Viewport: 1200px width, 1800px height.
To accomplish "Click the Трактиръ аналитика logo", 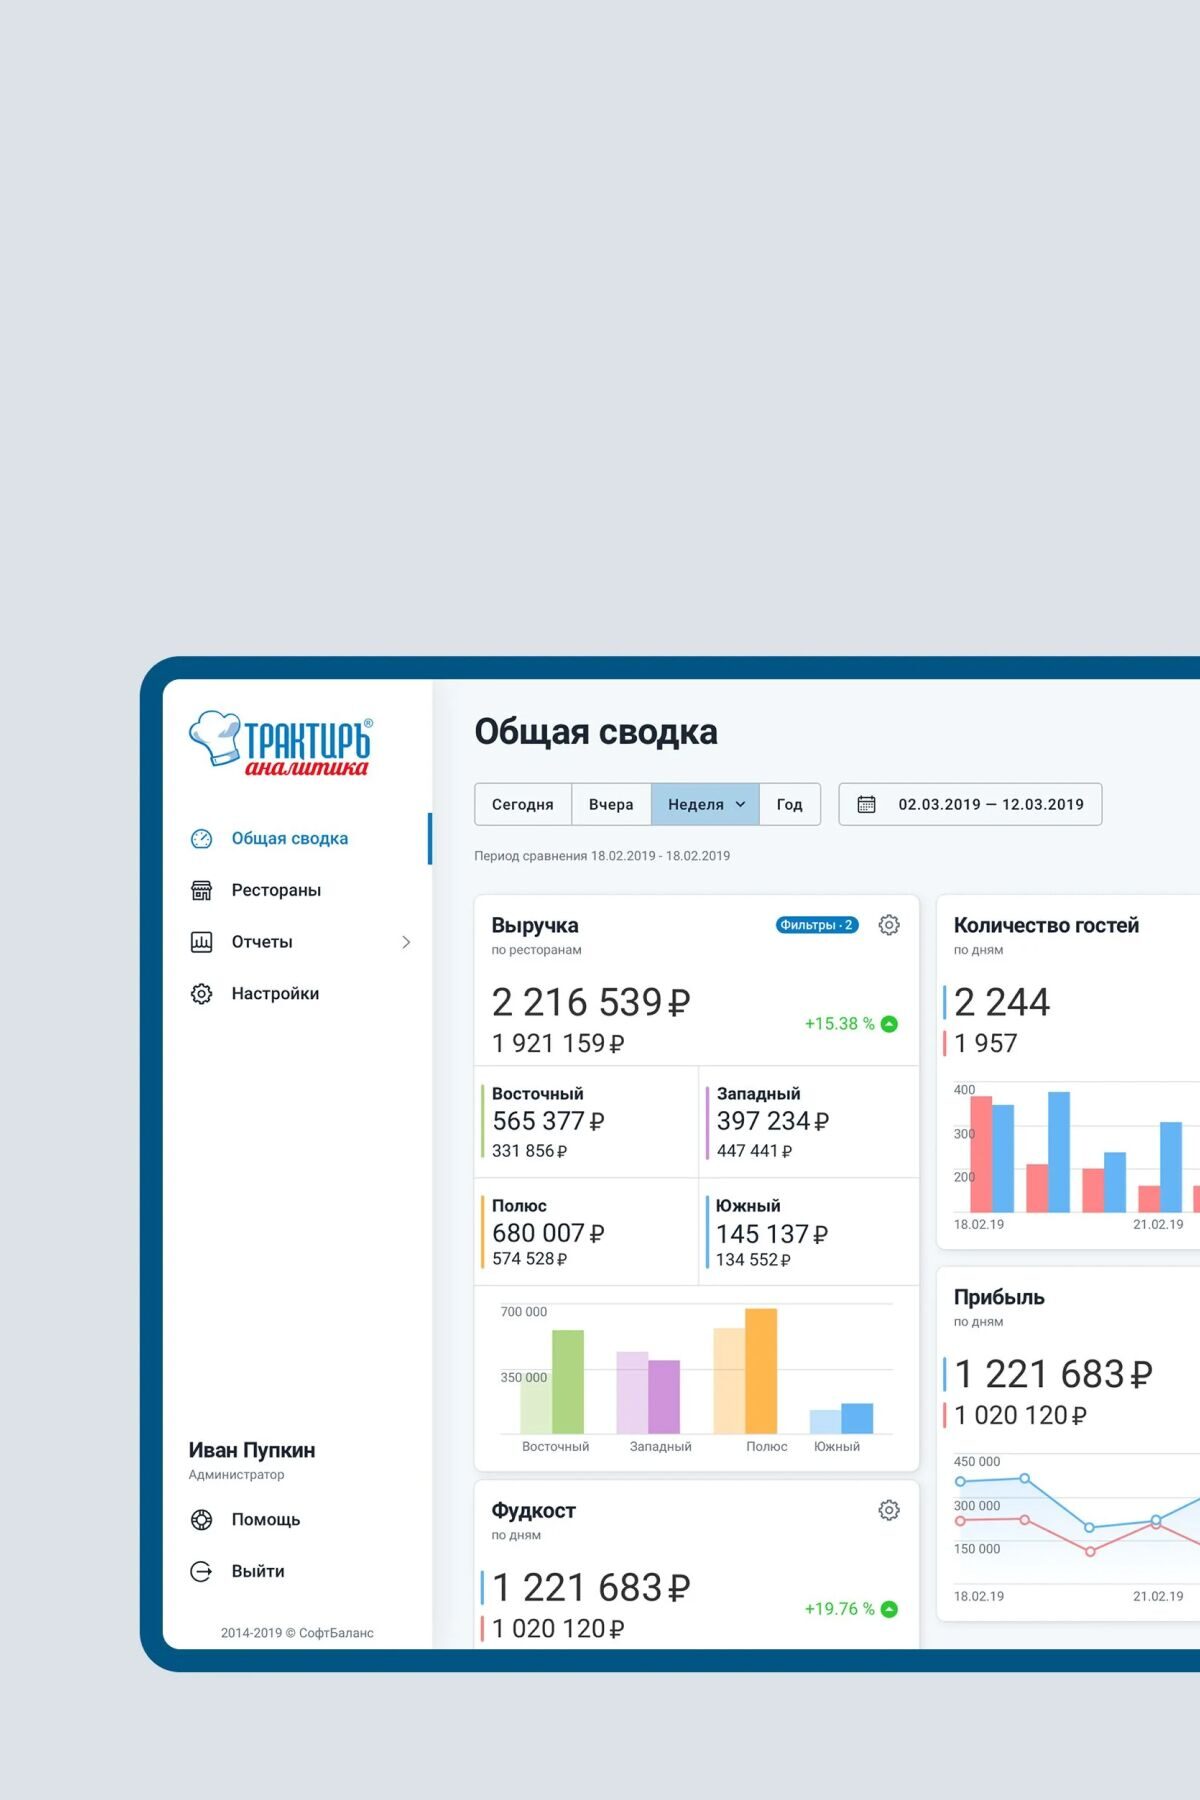I will click(281, 744).
